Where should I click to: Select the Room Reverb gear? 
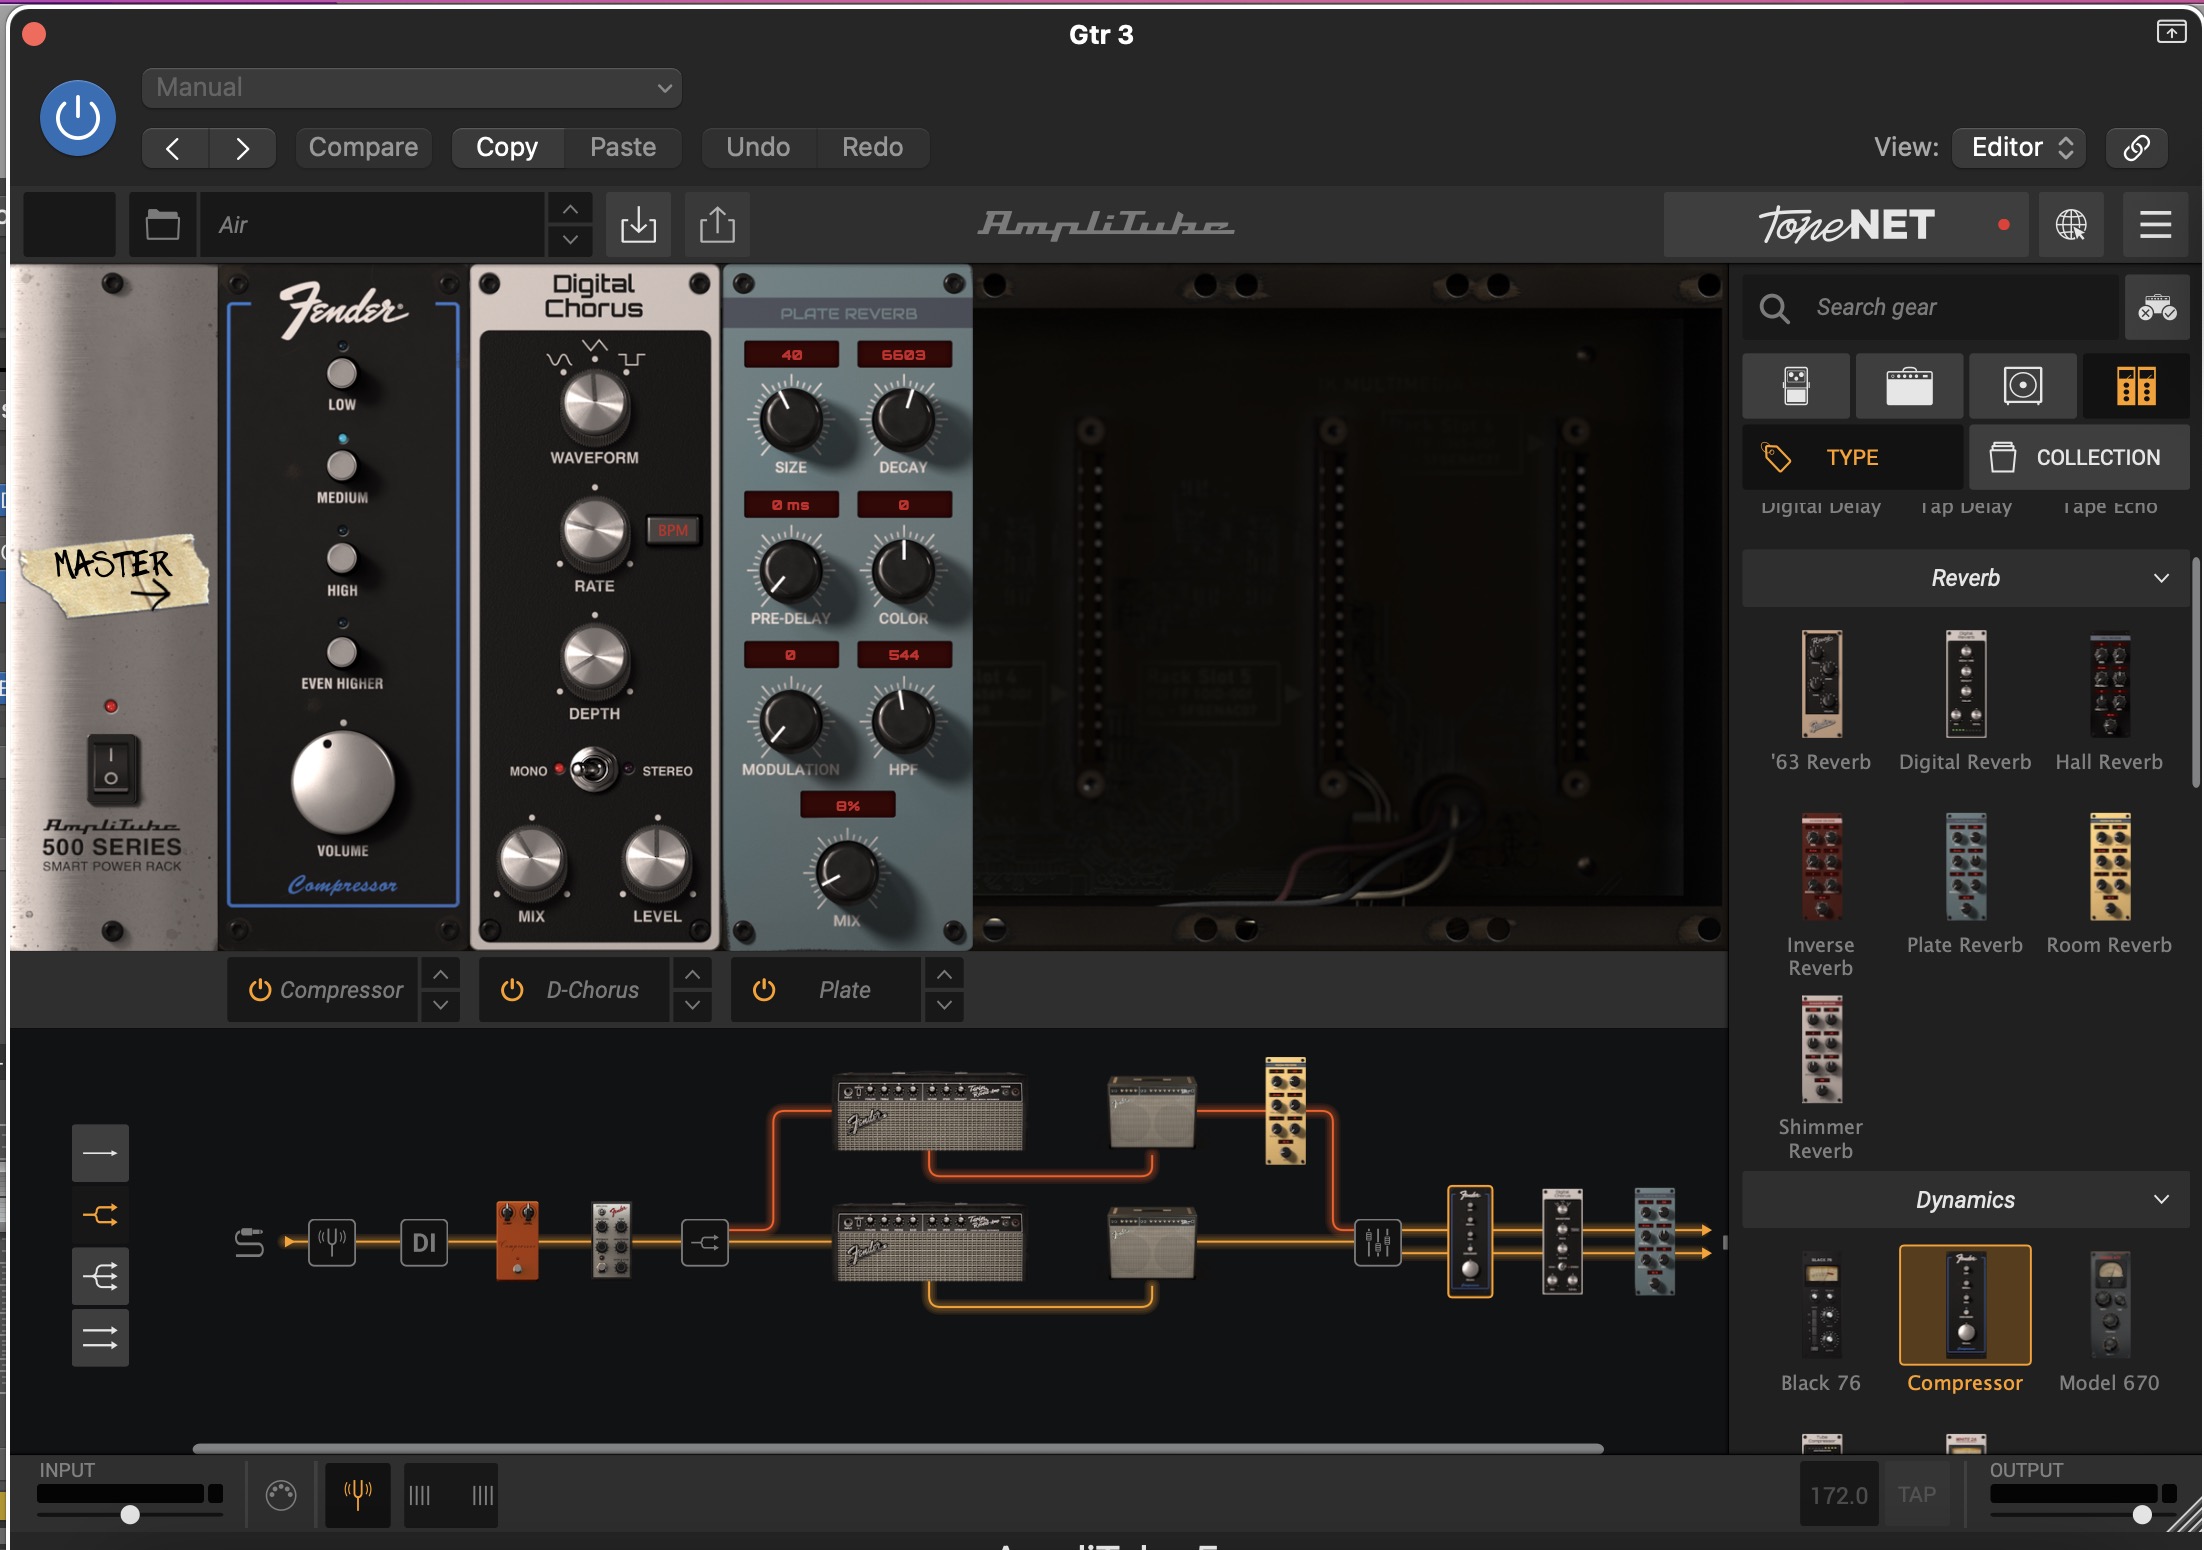pos(2109,883)
